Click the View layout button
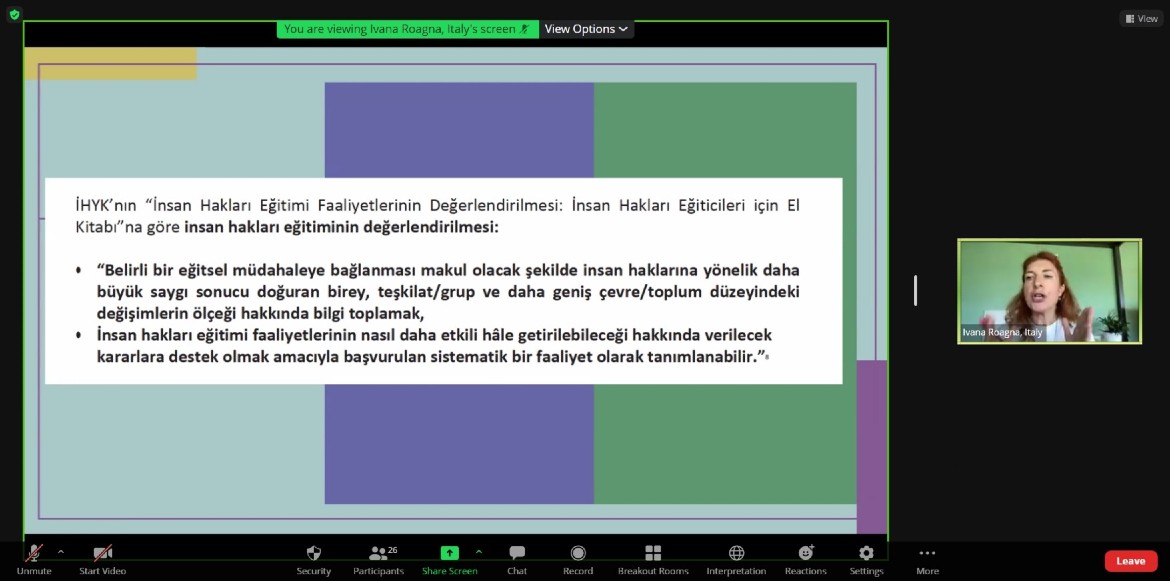The image size is (1170, 581). (1142, 19)
